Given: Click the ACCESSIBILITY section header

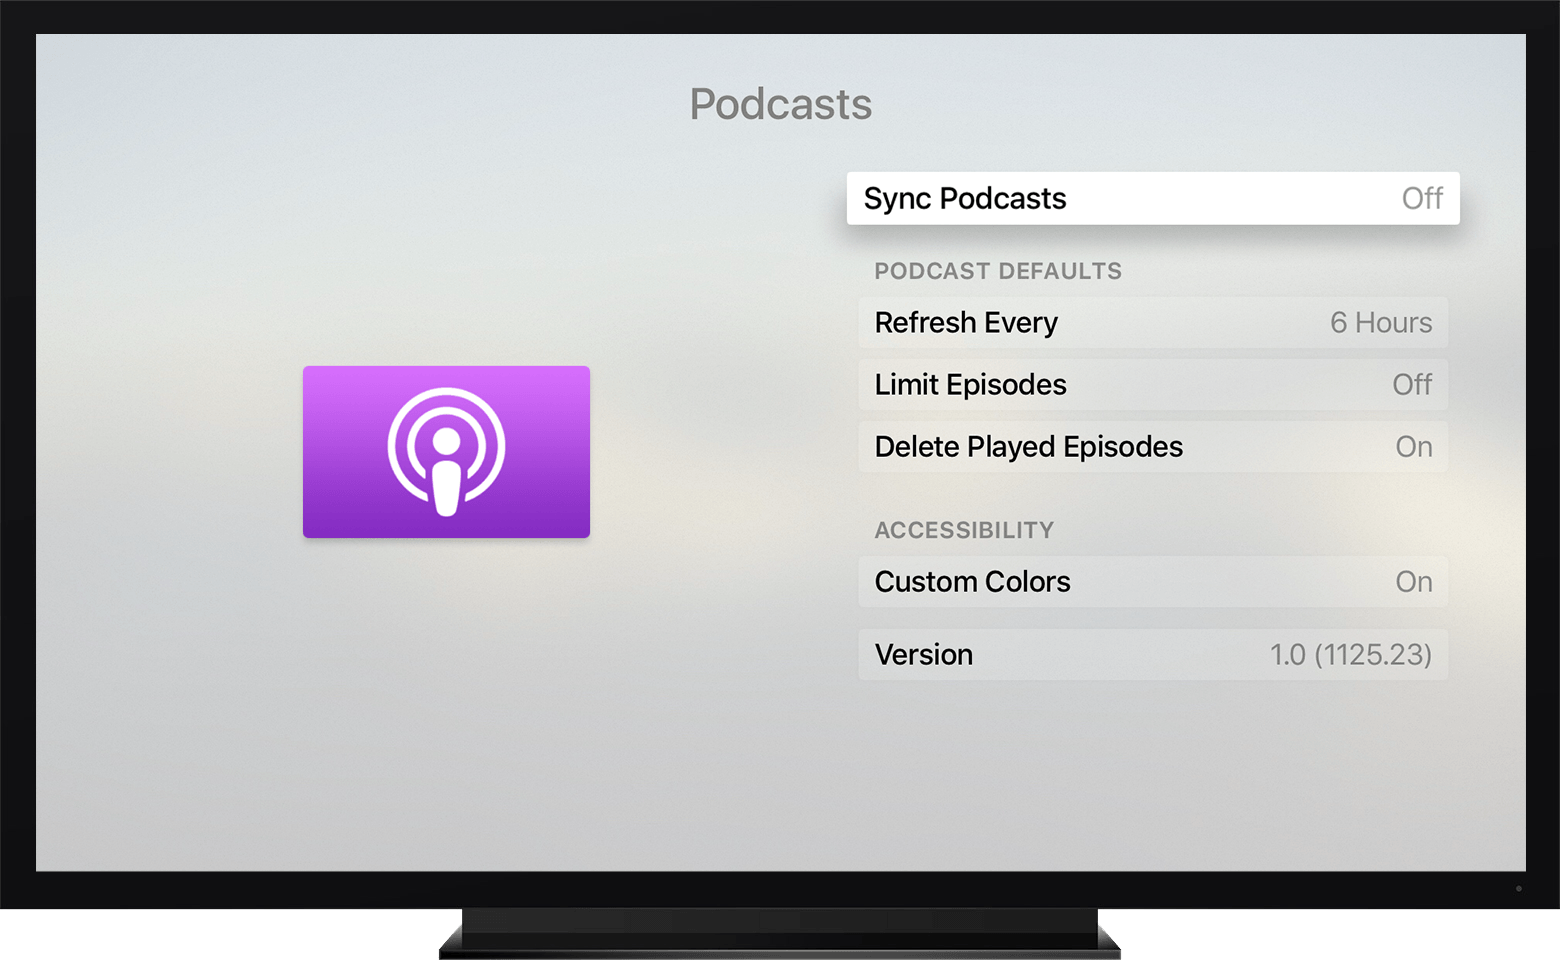Looking at the screenshot, I should (964, 530).
